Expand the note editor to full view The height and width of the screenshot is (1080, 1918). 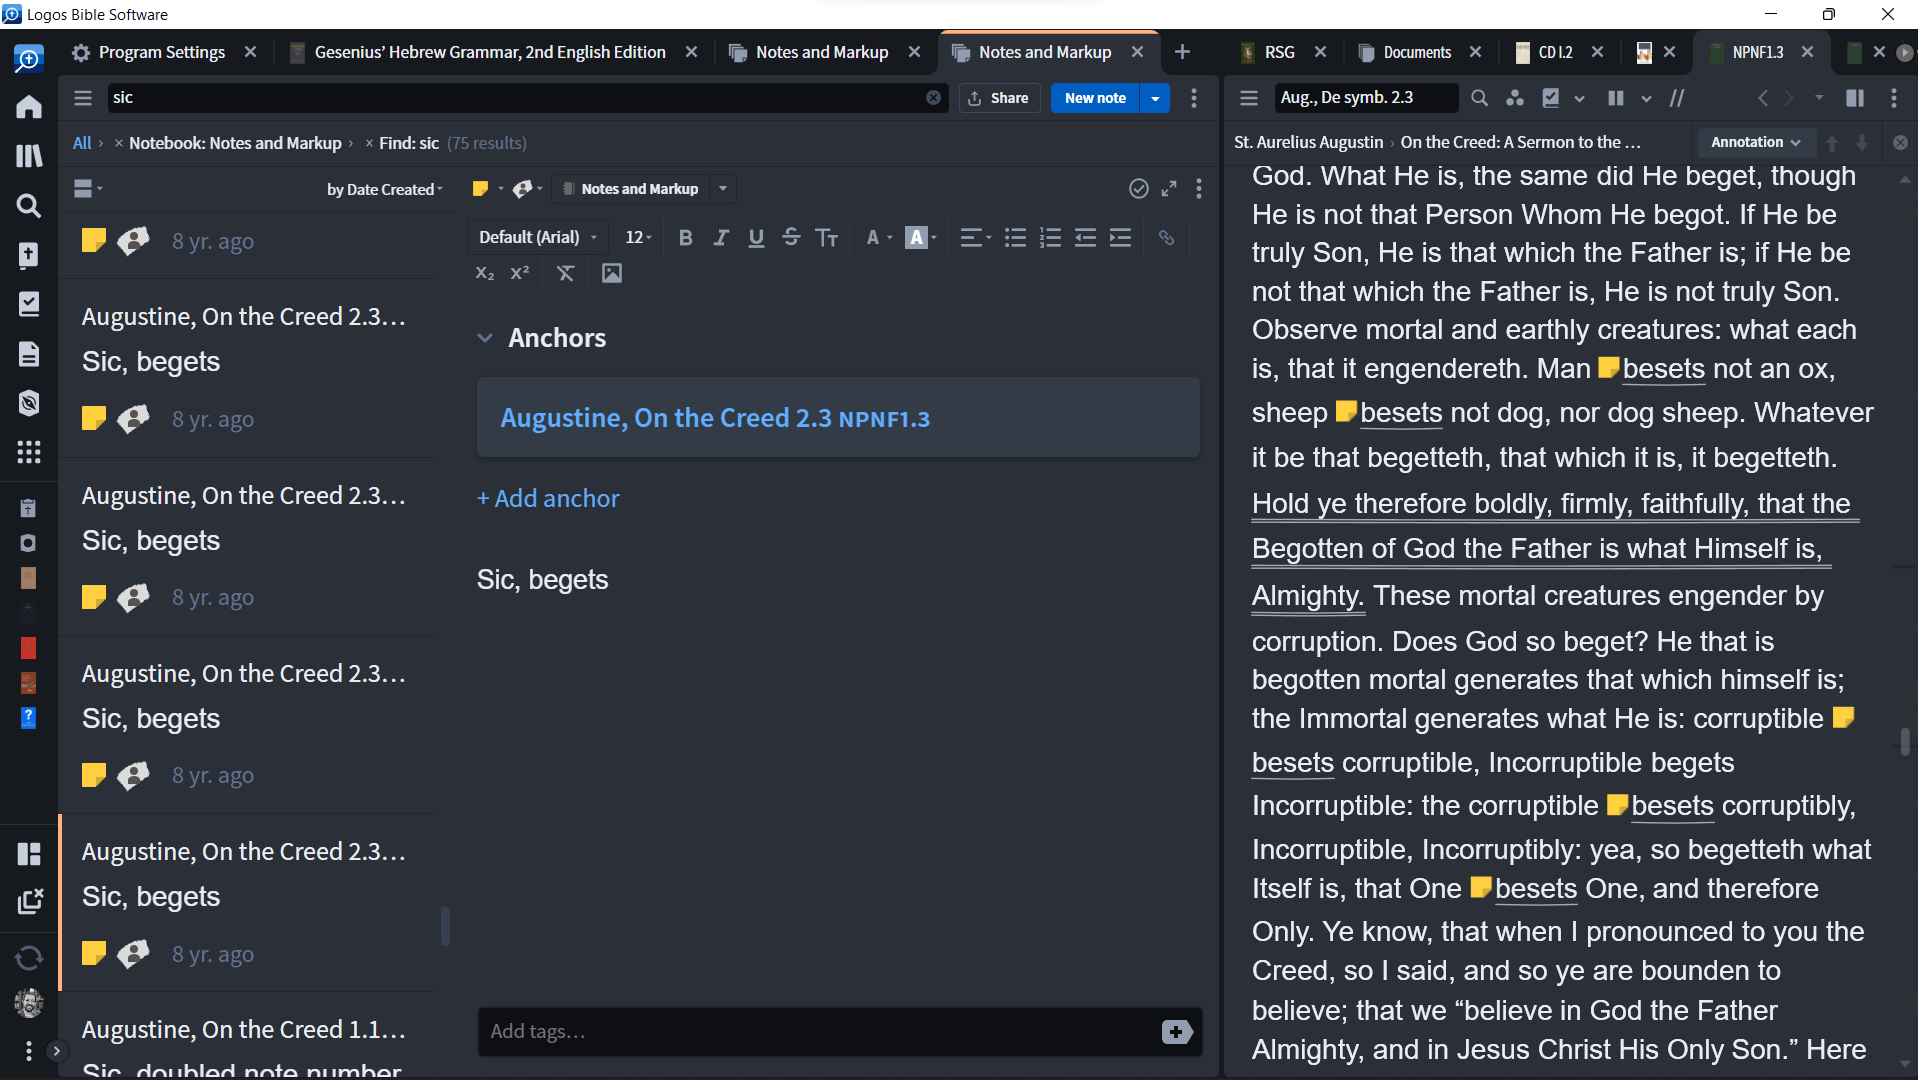tap(1169, 189)
